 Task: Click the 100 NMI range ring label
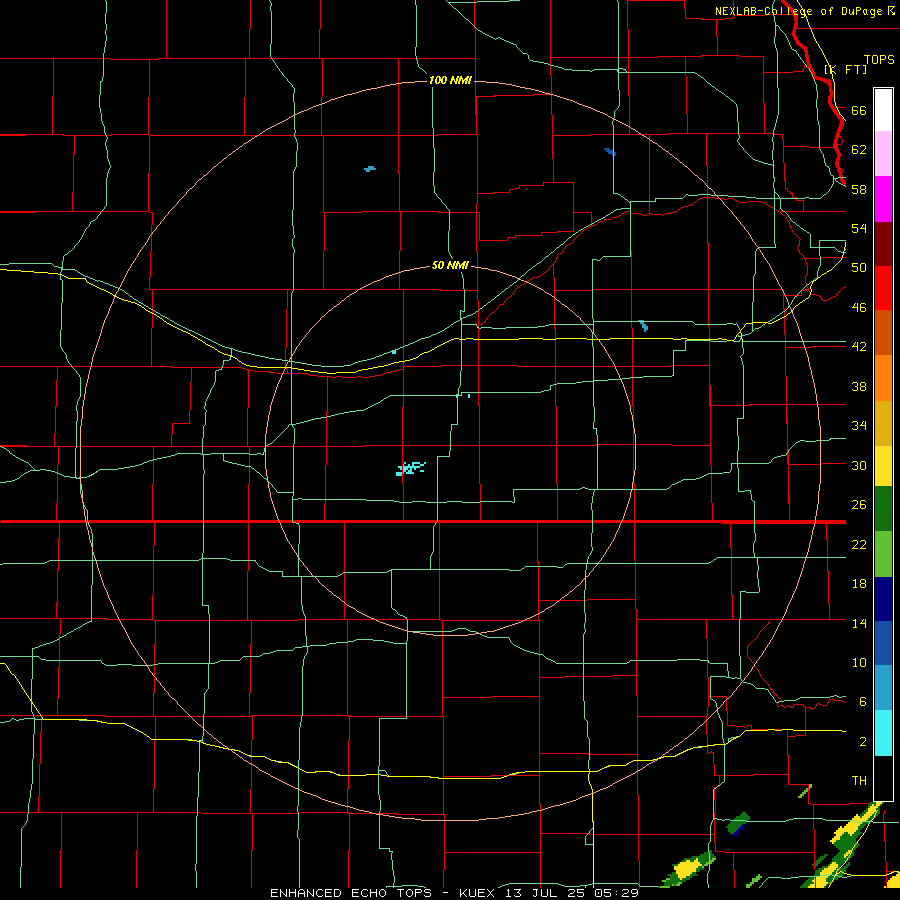click(450, 80)
